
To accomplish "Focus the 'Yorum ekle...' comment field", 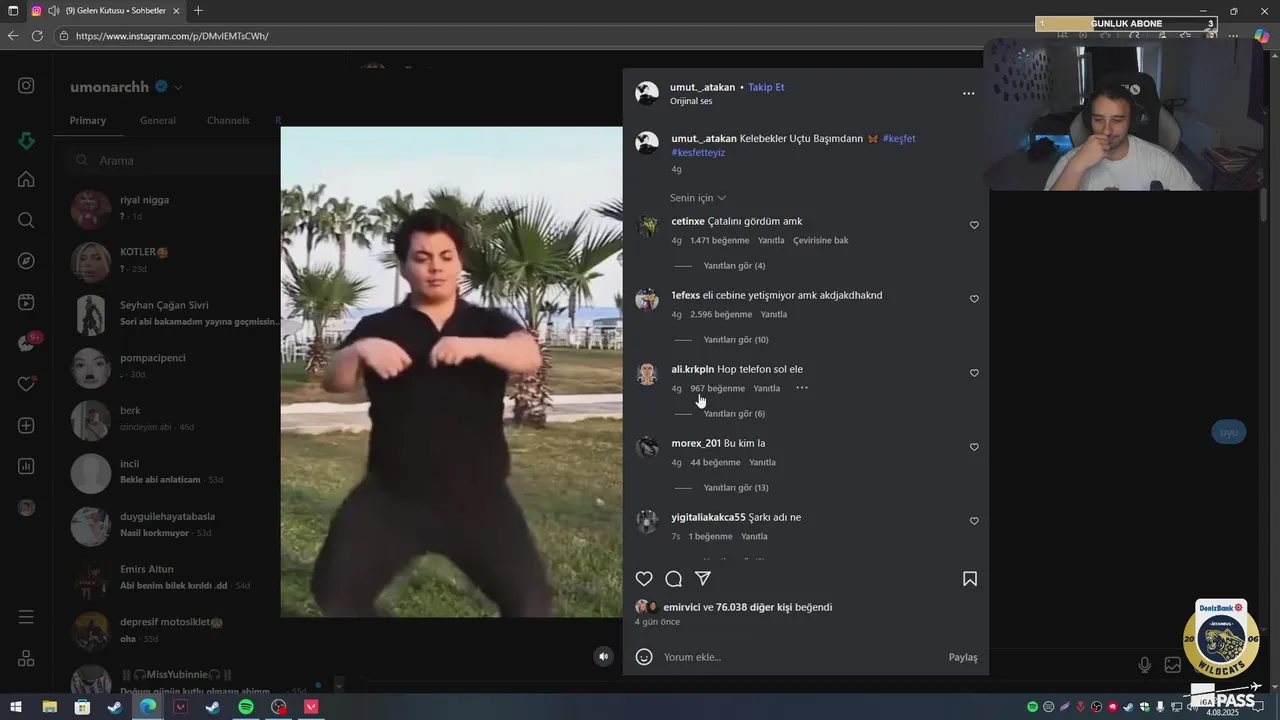I will (800, 657).
